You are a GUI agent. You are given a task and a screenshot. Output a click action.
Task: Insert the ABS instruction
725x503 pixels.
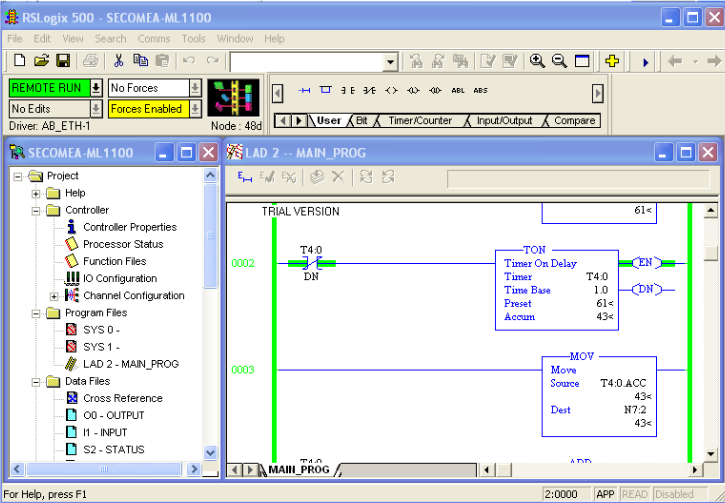point(480,91)
